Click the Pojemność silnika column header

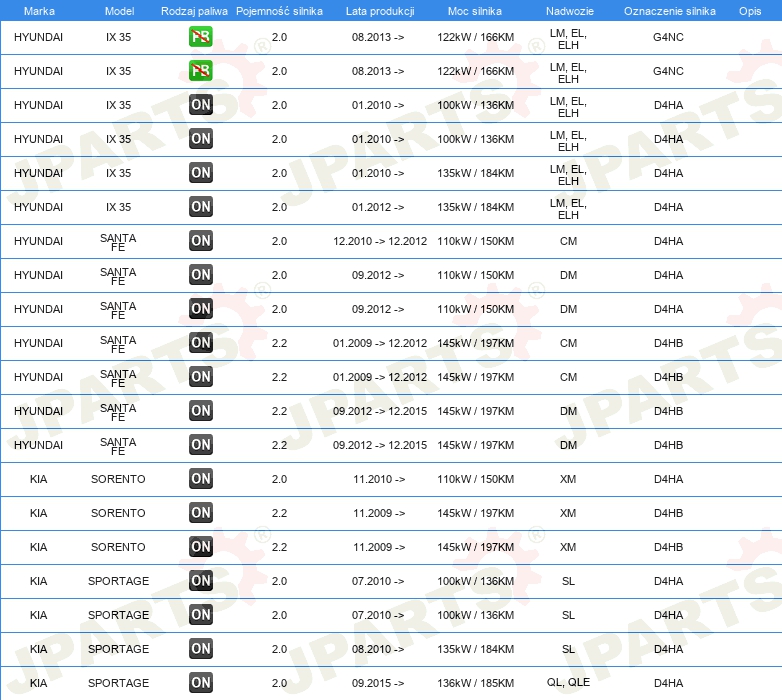pos(279,10)
